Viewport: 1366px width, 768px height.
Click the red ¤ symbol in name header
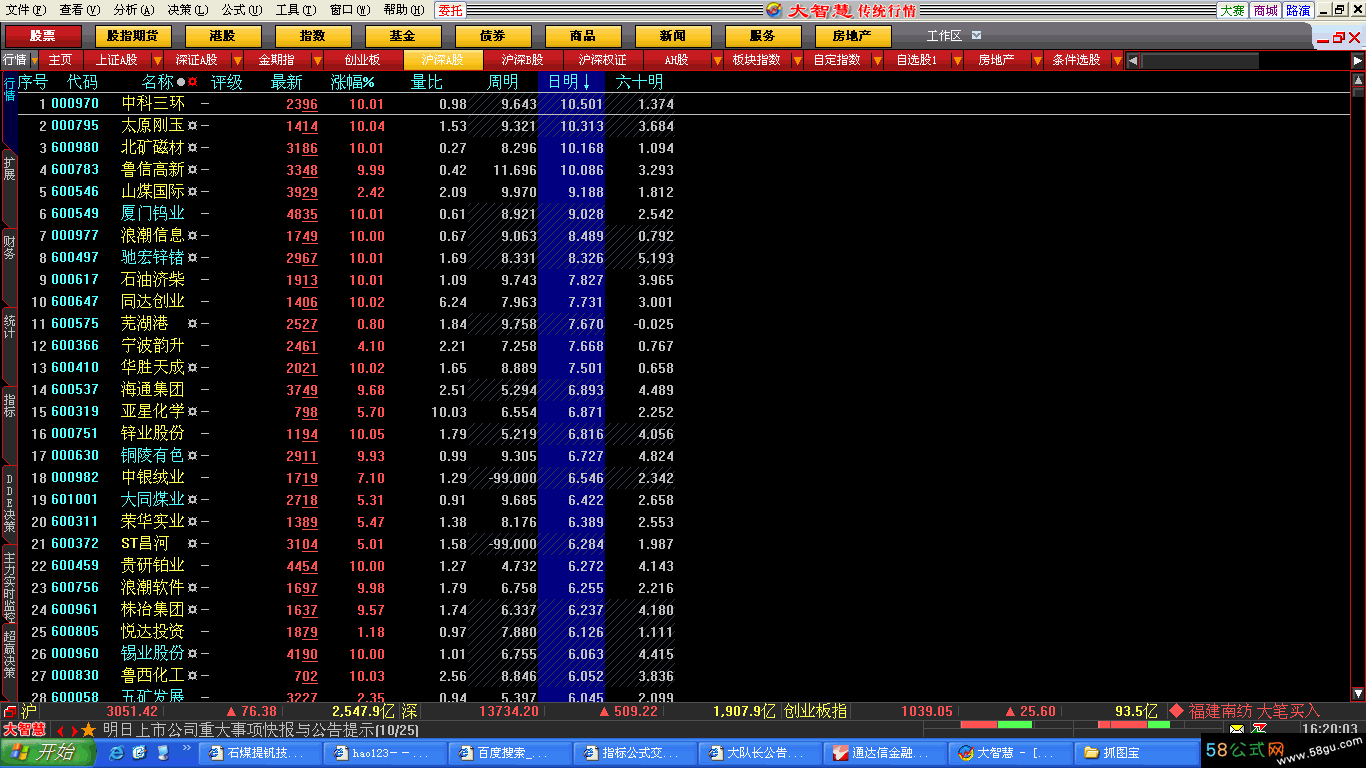tap(193, 82)
